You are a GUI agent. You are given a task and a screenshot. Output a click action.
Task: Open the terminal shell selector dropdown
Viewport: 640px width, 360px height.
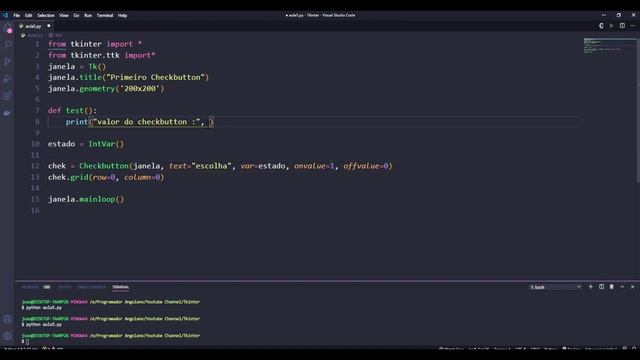click(556, 287)
